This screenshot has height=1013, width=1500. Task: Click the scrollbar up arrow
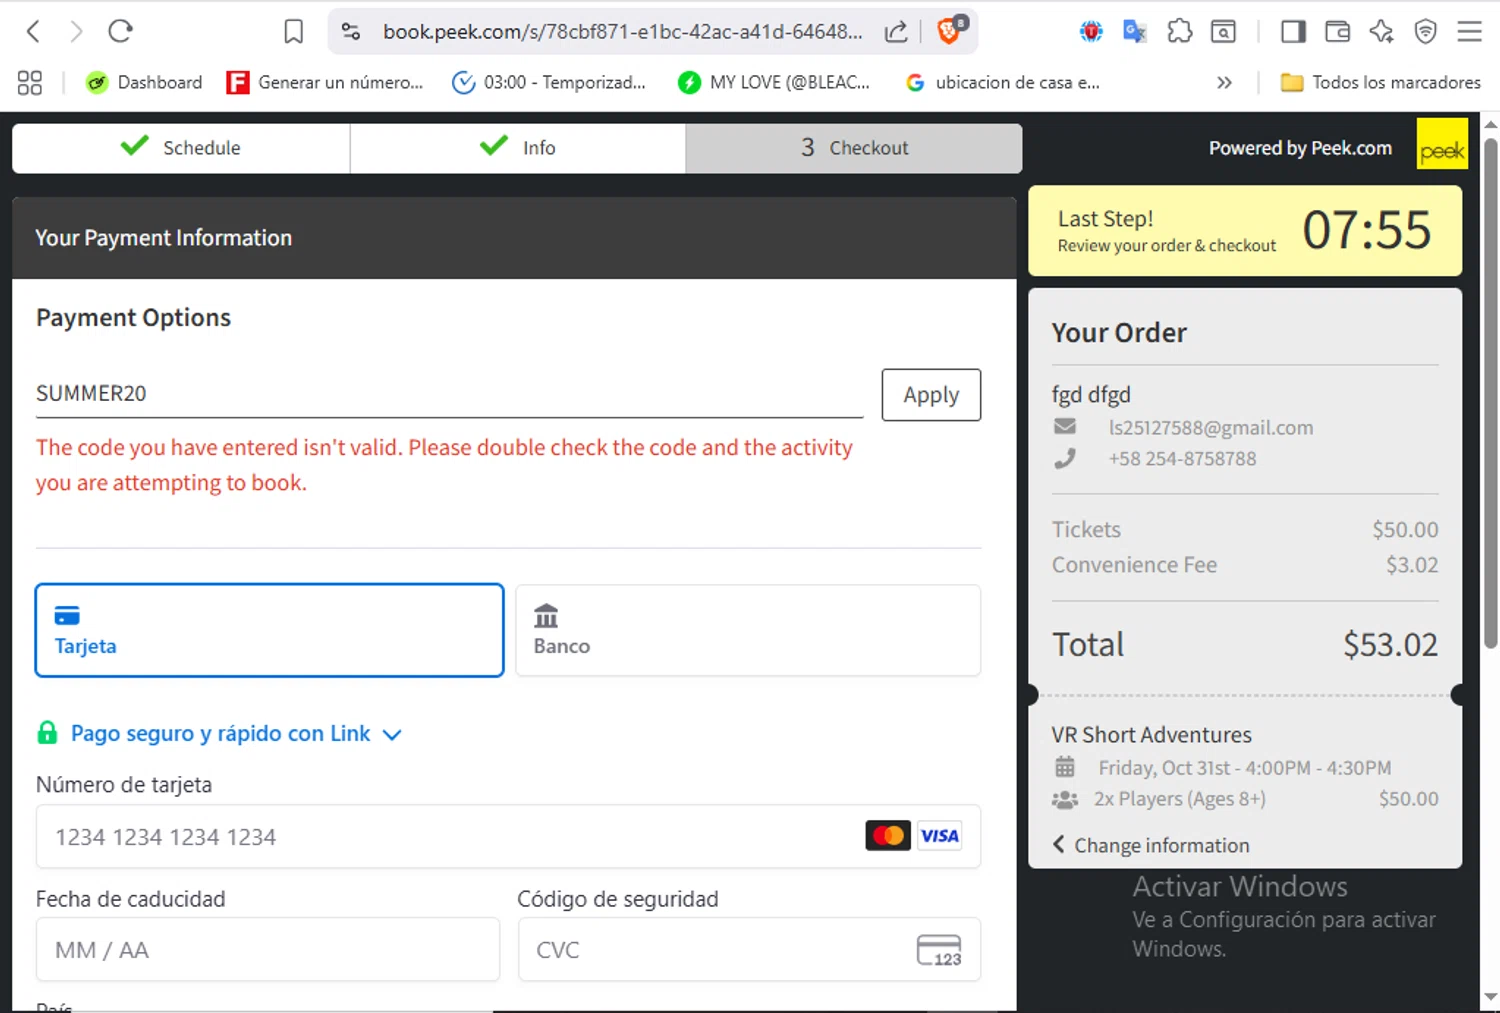point(1490,125)
